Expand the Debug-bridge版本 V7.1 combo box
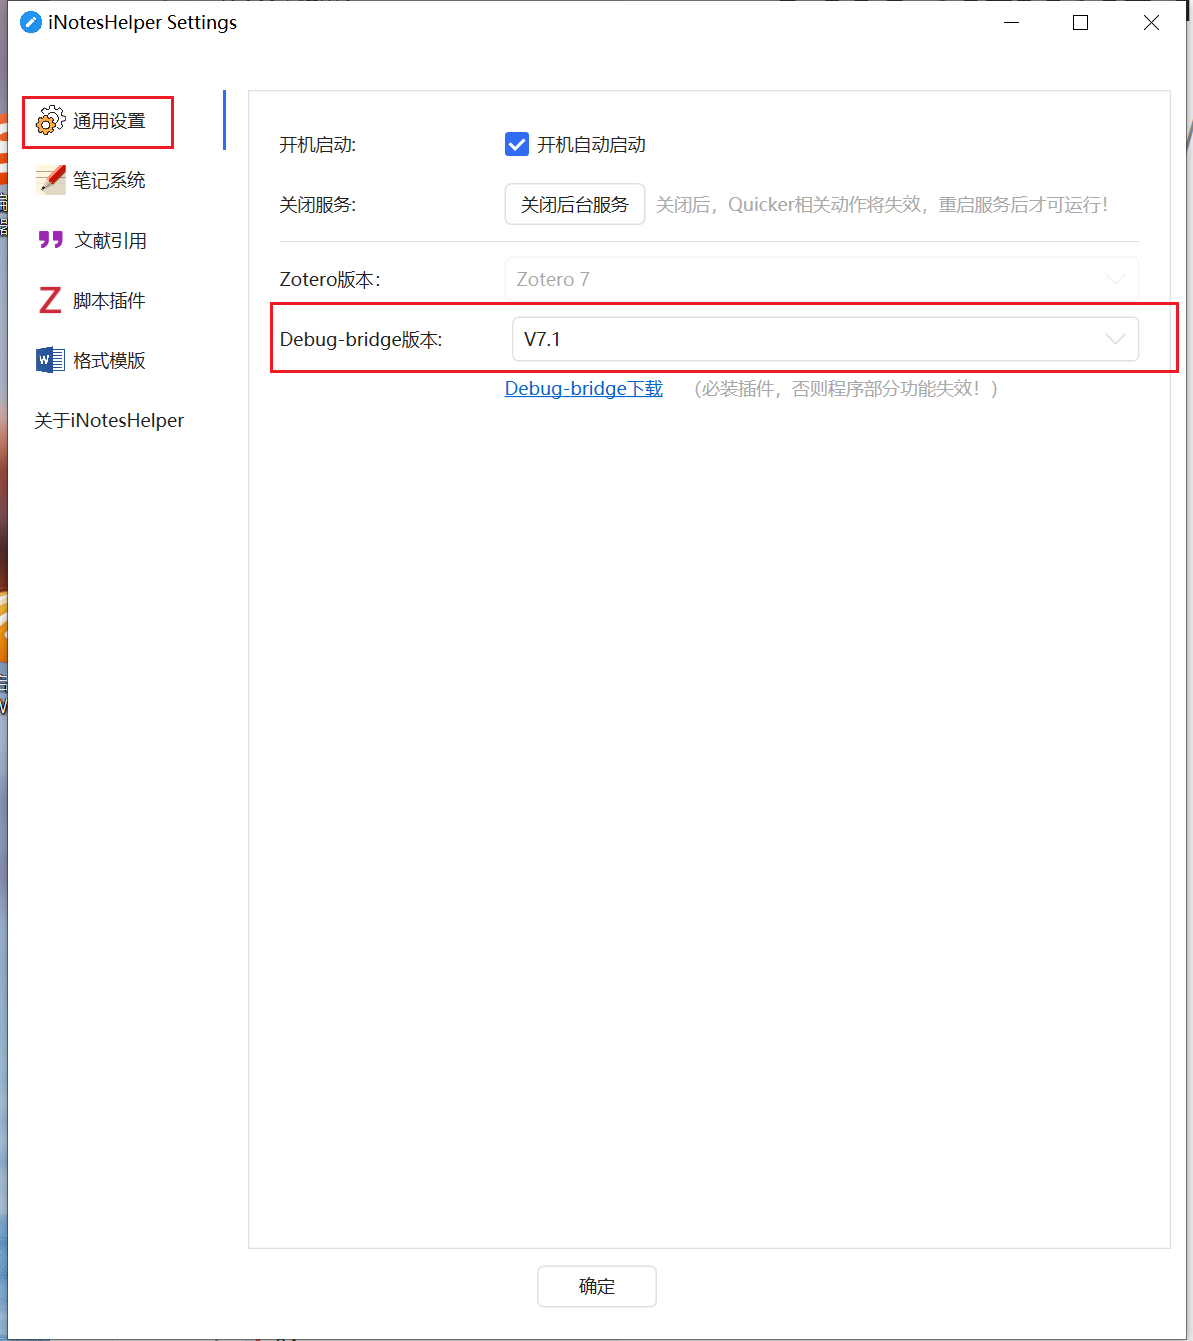 pyautogui.click(x=825, y=339)
